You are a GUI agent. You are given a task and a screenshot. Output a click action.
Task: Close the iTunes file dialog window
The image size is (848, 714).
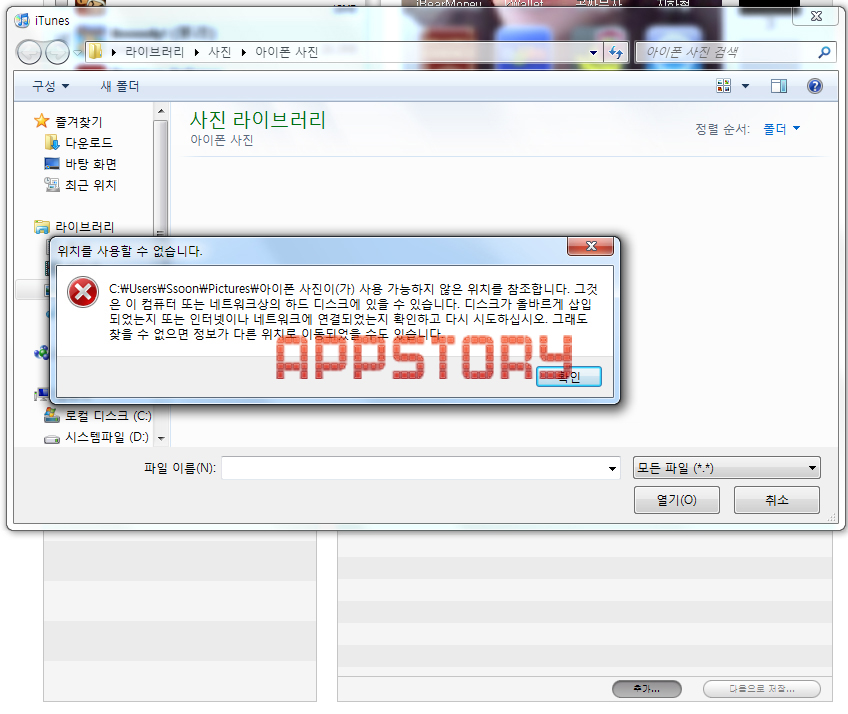point(816,16)
